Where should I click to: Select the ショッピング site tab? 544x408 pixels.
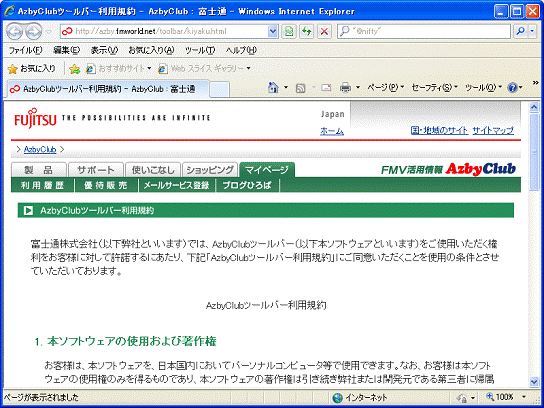(x=210, y=170)
